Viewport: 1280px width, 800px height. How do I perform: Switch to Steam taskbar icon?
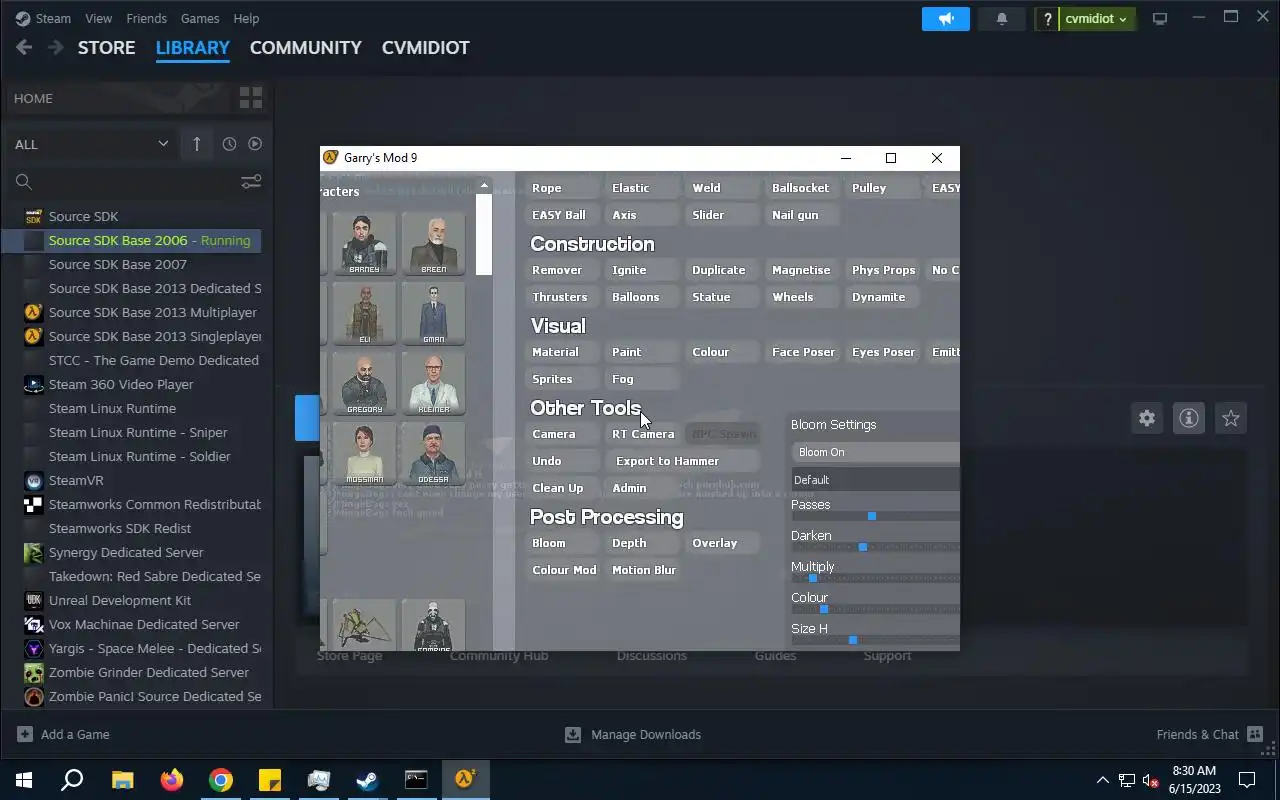[x=367, y=780]
